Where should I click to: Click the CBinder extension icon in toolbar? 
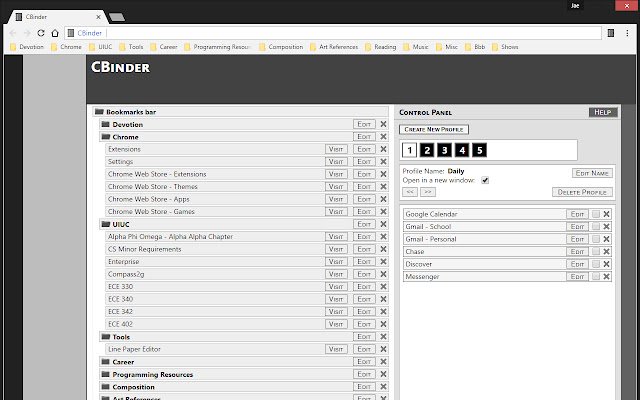[611, 33]
